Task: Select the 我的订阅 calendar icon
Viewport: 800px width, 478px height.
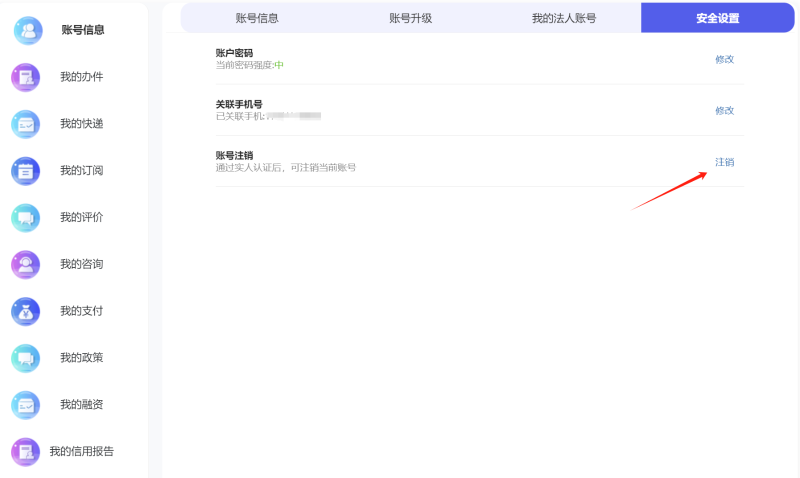Action: 26,171
